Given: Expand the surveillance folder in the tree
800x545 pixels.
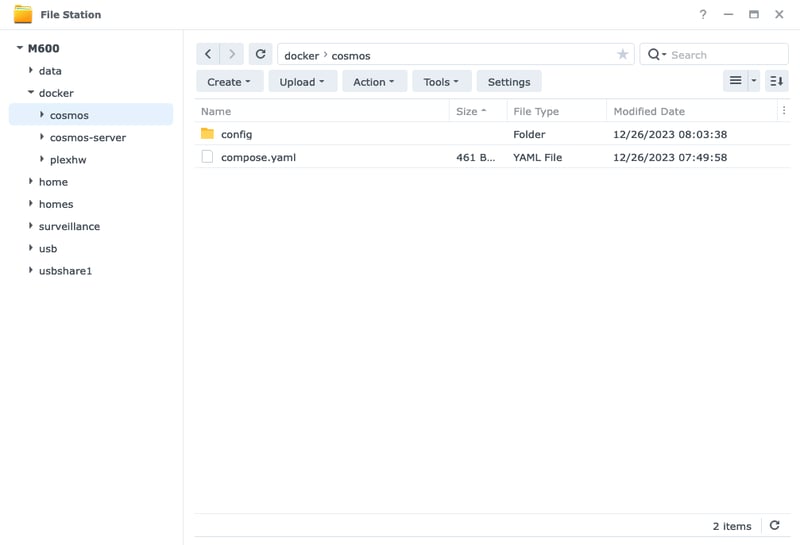Looking at the screenshot, I should pyautogui.click(x=31, y=226).
